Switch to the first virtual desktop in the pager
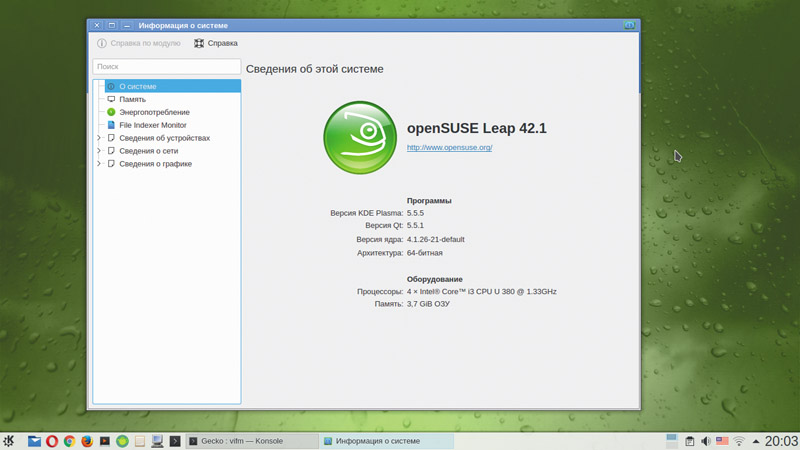This screenshot has height=450, width=800. click(671, 437)
